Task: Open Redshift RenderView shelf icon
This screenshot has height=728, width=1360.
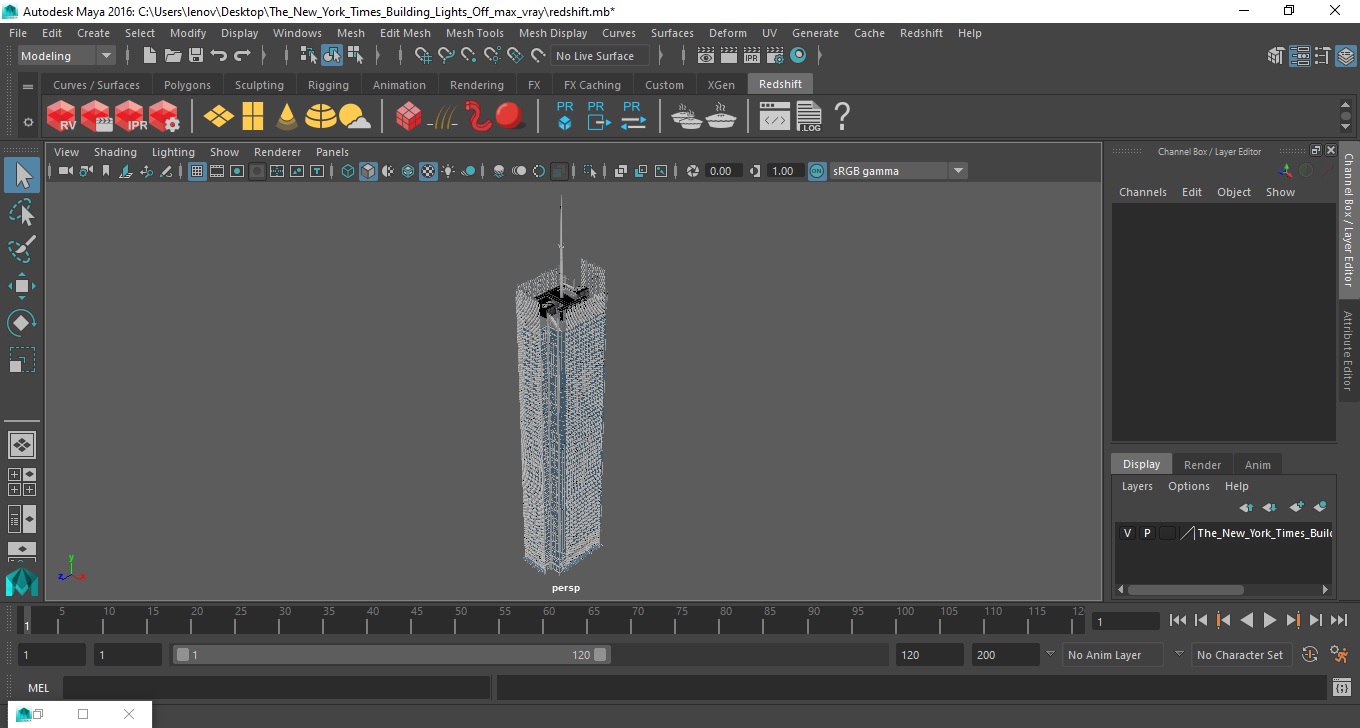Action: pyautogui.click(x=62, y=117)
